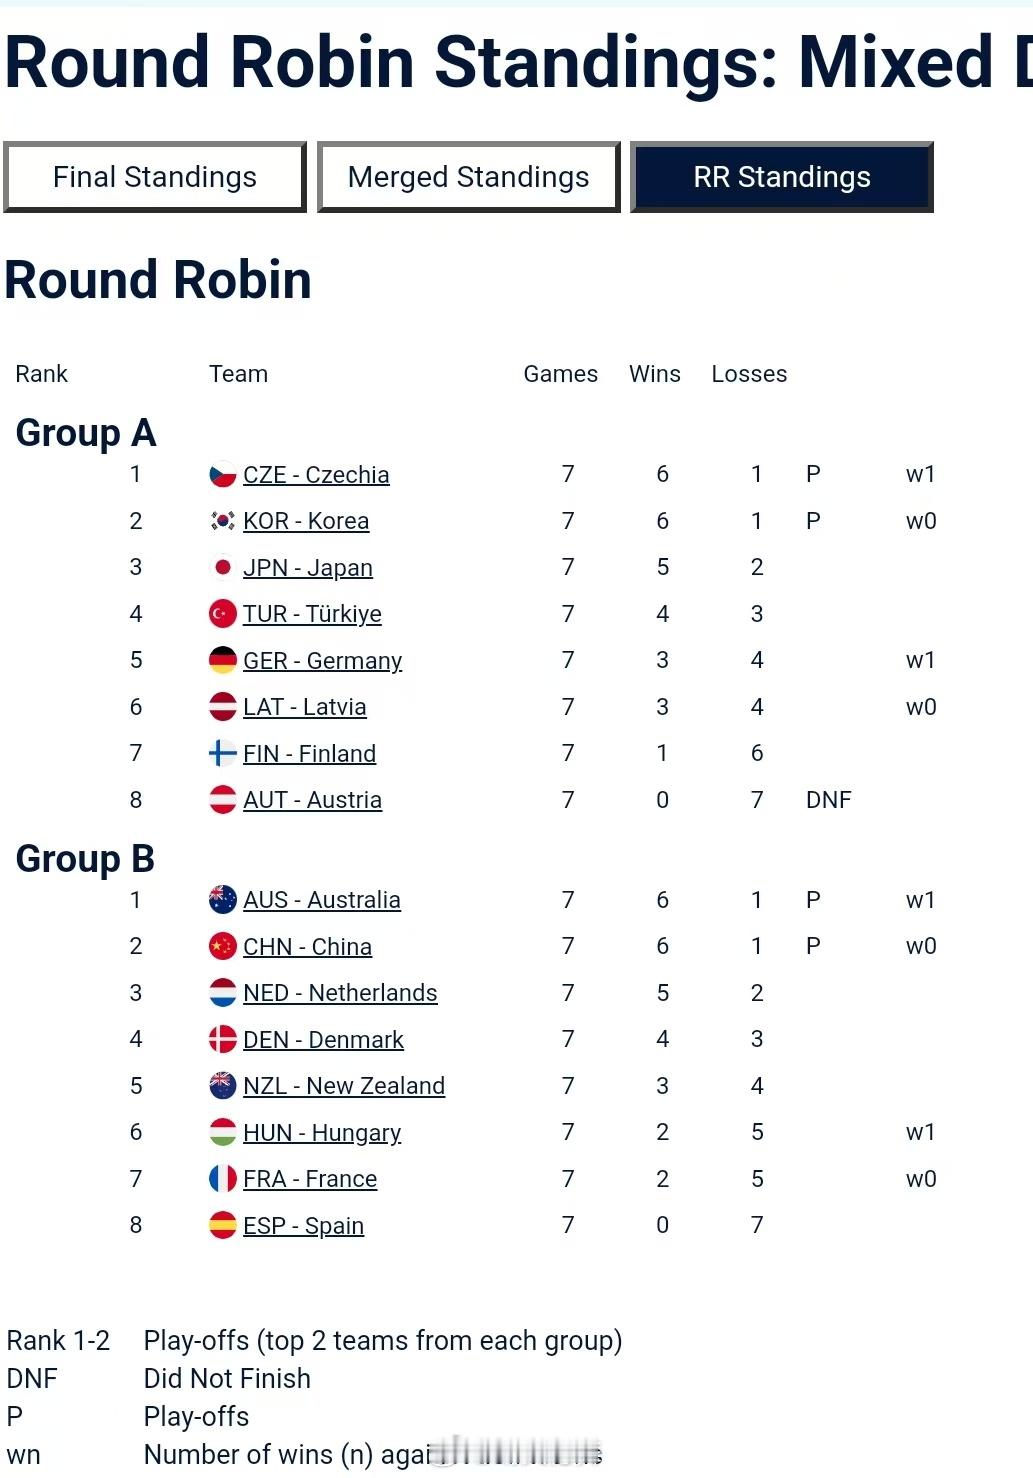Click the Wins column header
The width and height of the screenshot is (1033, 1478).
tap(655, 374)
